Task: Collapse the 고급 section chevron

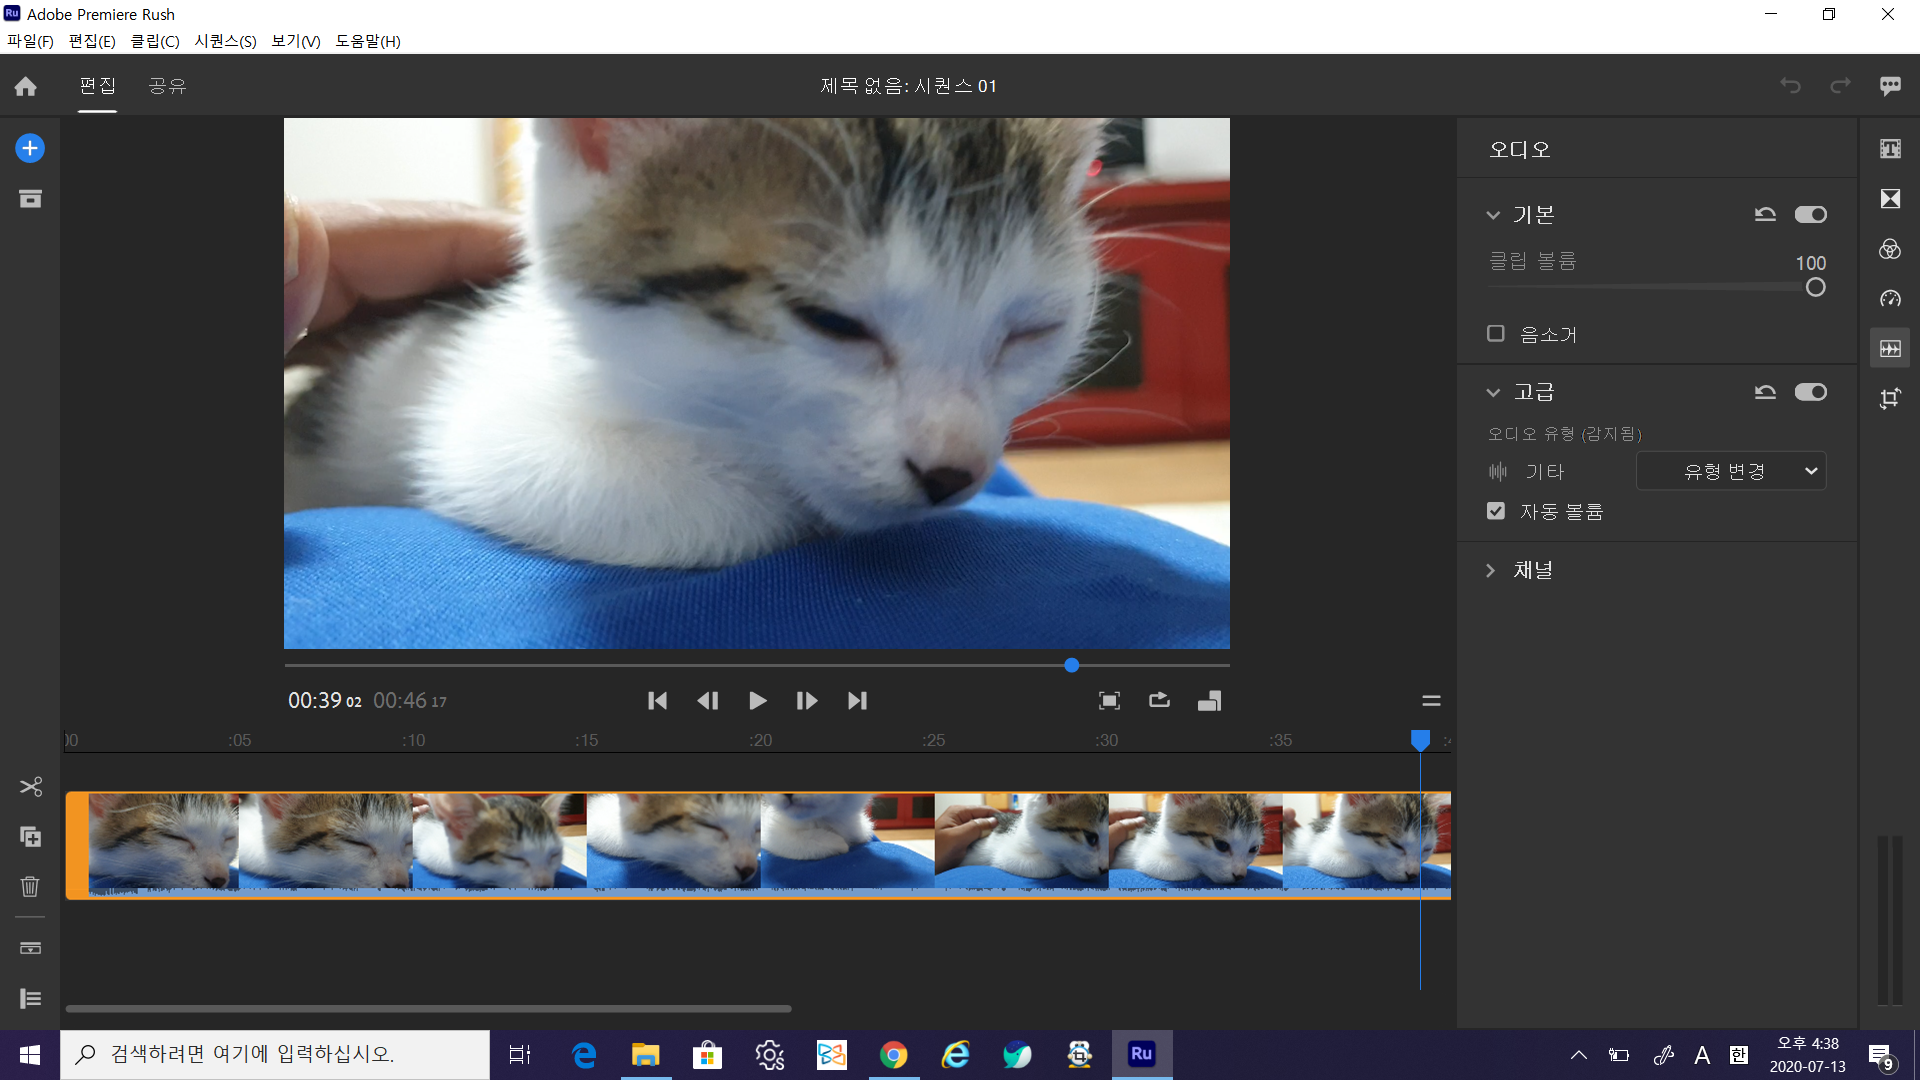Action: [1493, 393]
